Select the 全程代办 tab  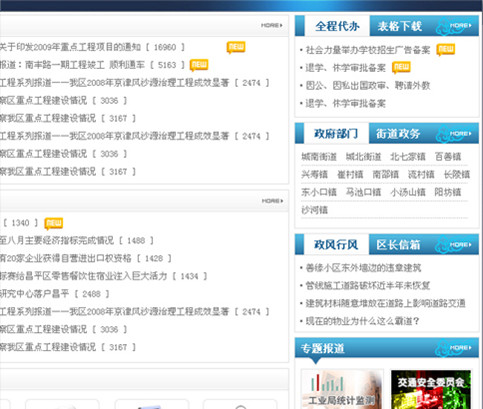(x=337, y=26)
